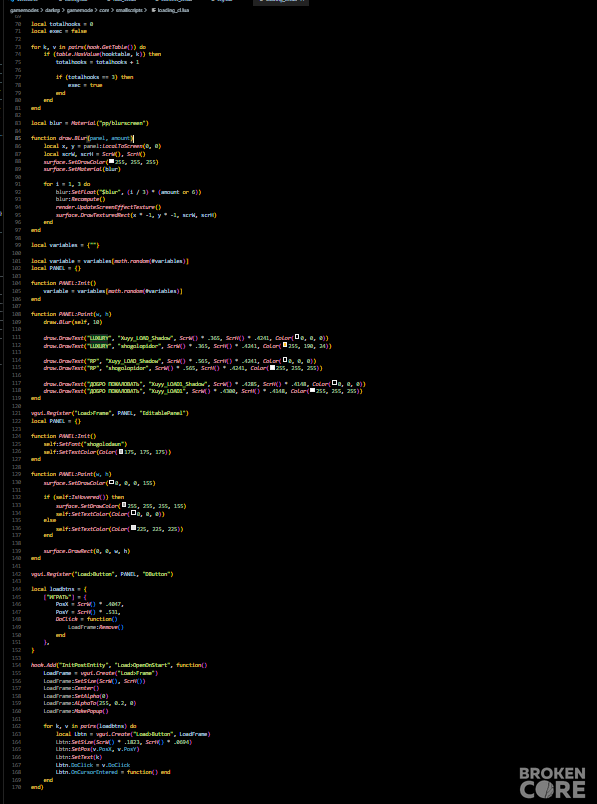597x804 pixels.
Task: Click 'hook.Add("InitPostEntity"' on line 154
Action: [x=70, y=665]
